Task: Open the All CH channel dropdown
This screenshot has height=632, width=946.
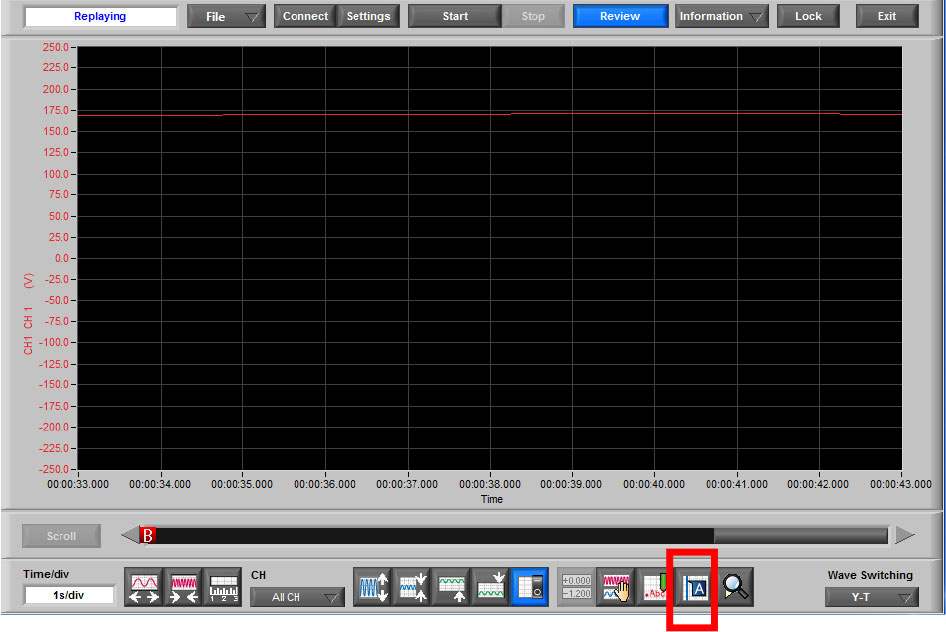Action: tap(298, 597)
